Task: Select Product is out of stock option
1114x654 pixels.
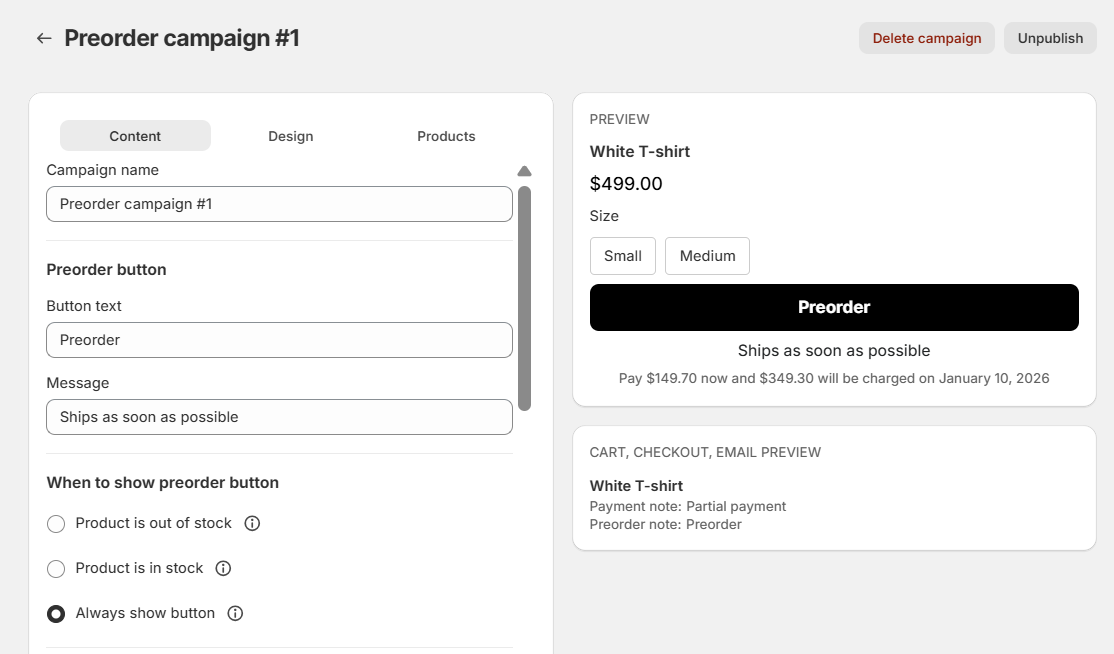Action: (x=56, y=524)
